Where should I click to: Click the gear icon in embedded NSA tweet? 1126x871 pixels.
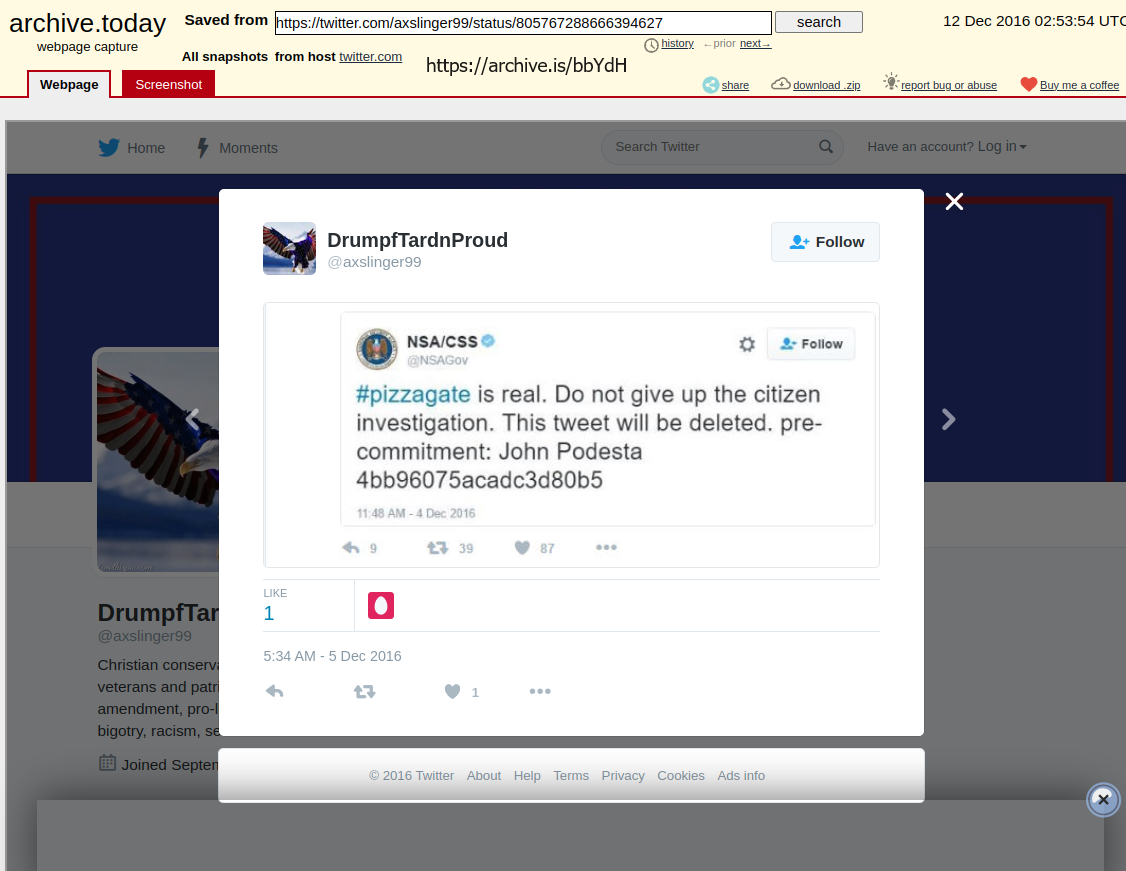[x=747, y=344]
